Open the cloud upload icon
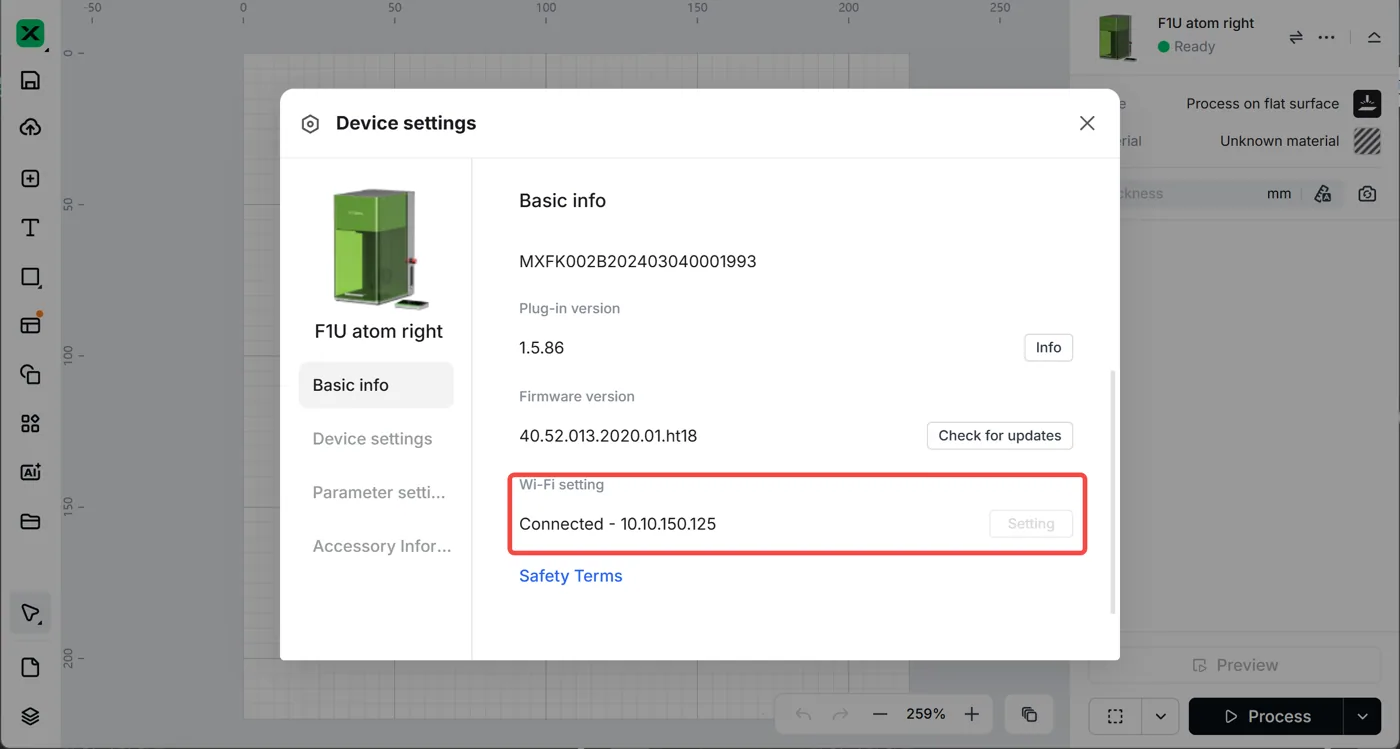This screenshot has width=1400, height=749. [30, 128]
